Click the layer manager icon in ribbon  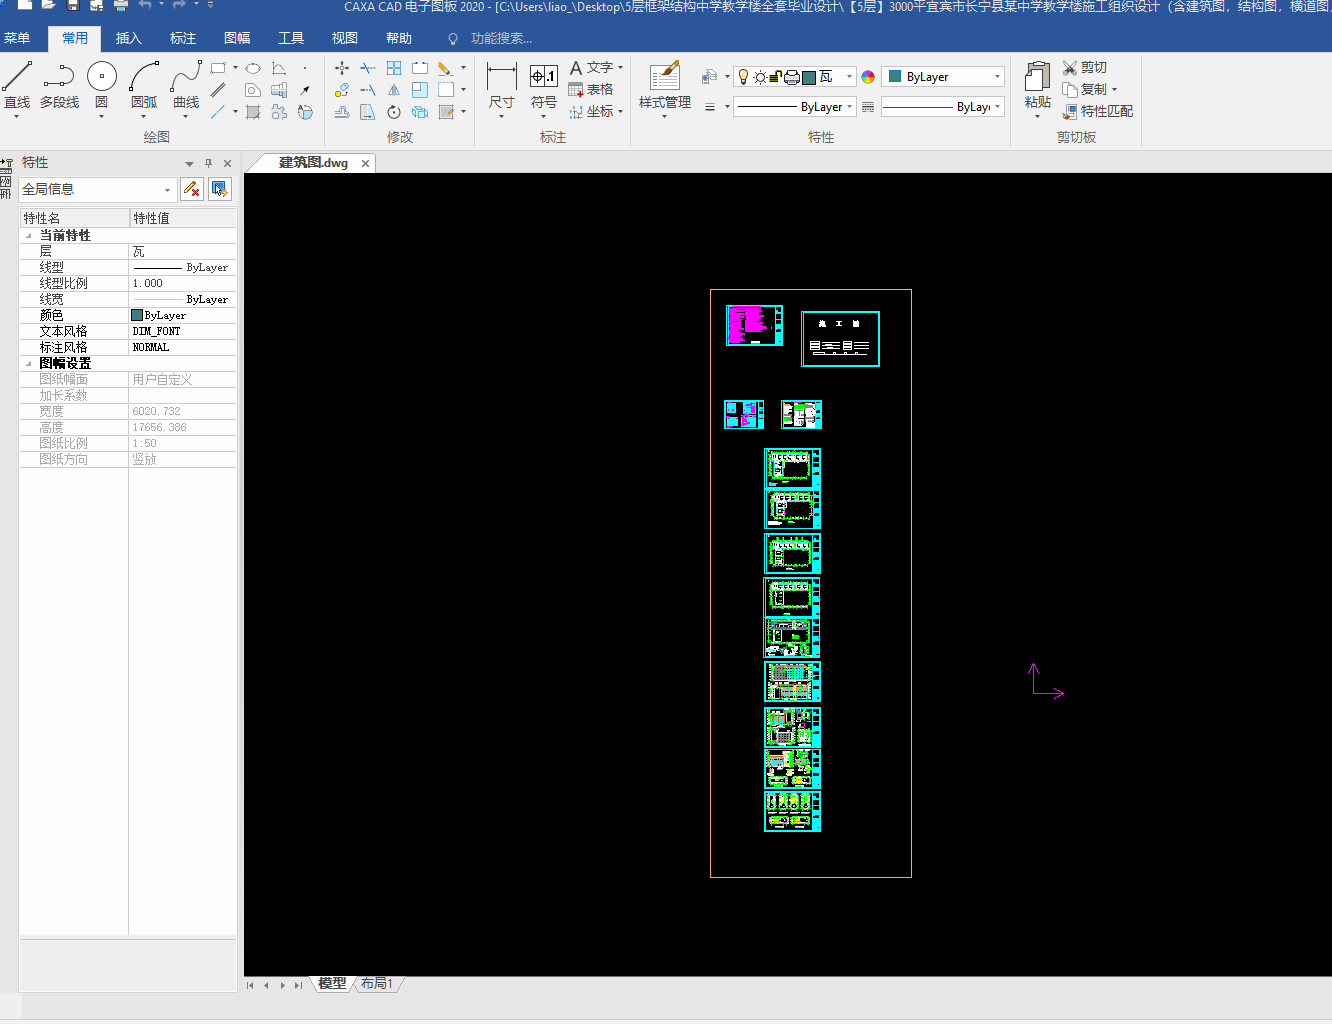[x=710, y=77]
